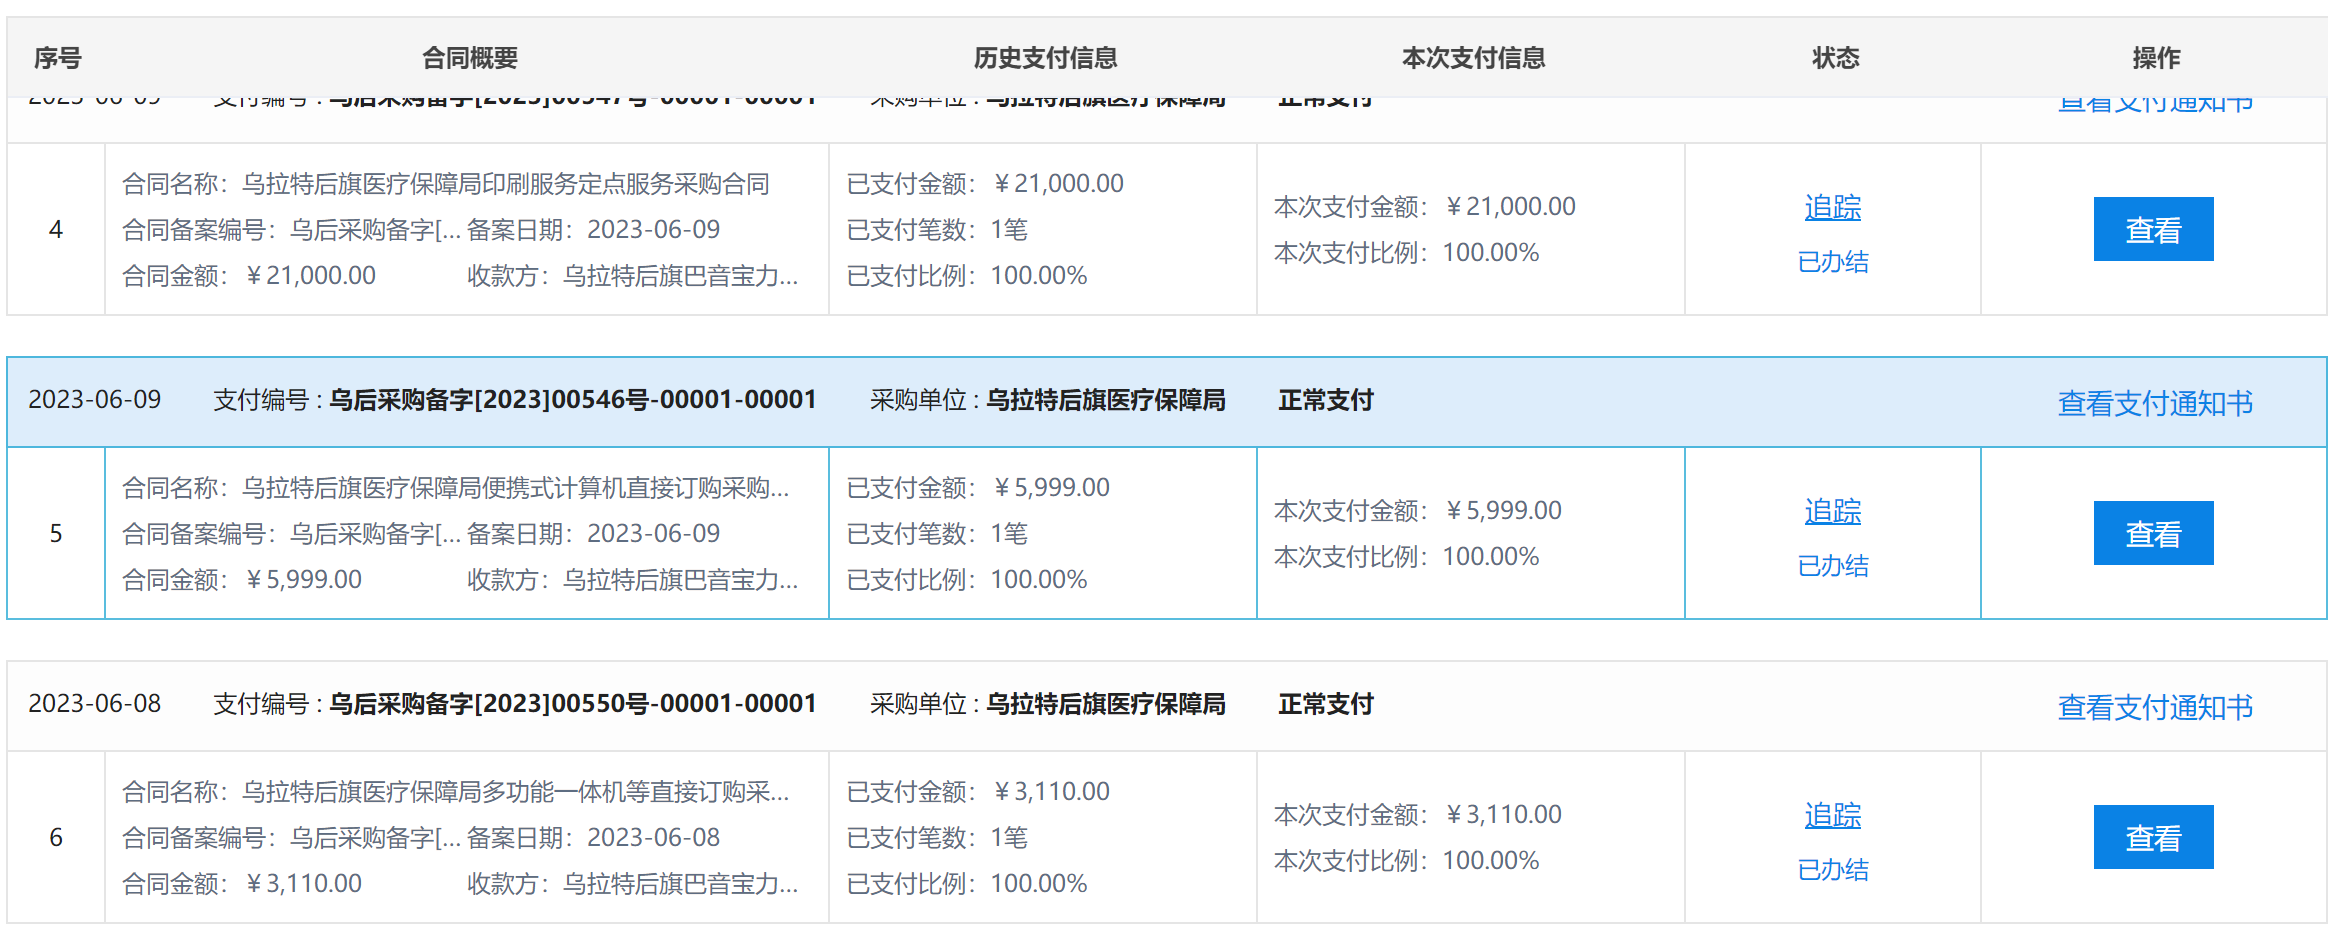Click 已支付金额 ¥3,110.00 in row 6
The image size is (2341, 925).
point(1051,791)
